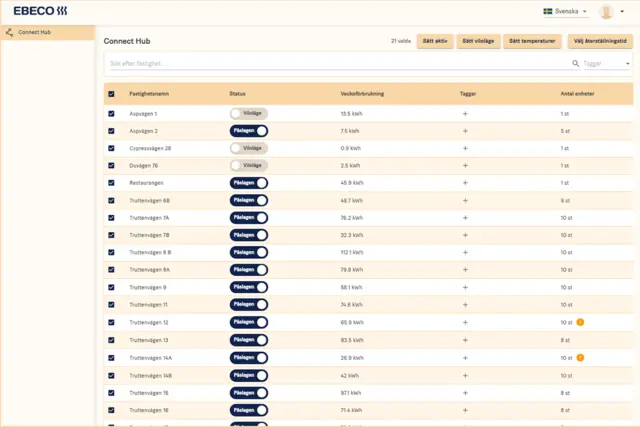640x427 pixels.
Task: Open the Svenska language dropdown
Action: pyautogui.click(x=565, y=11)
